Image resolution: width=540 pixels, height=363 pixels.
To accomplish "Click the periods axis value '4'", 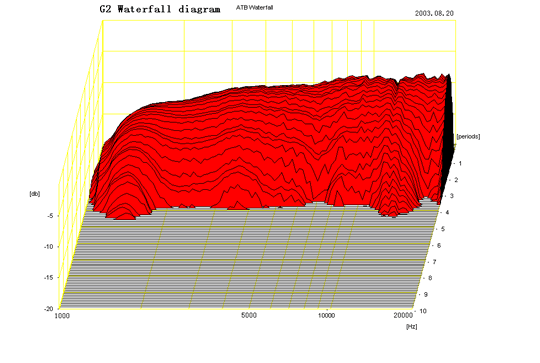I will [447, 212].
